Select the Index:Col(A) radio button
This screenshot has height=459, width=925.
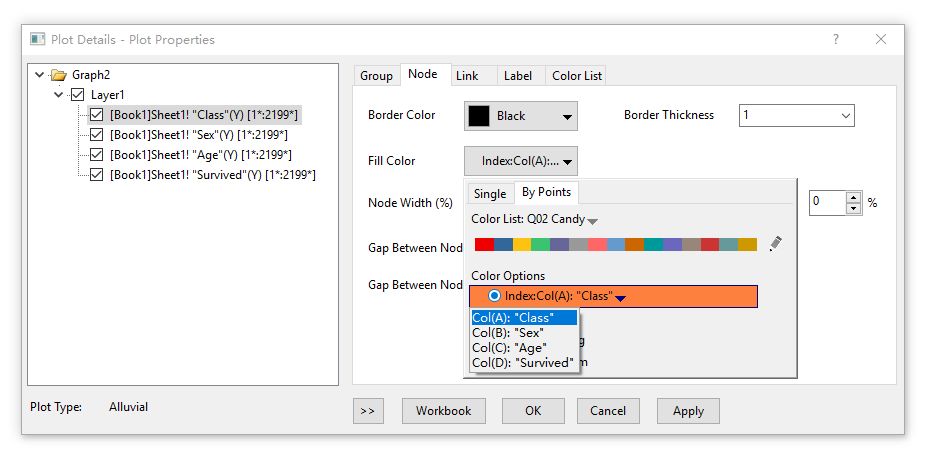point(494,296)
